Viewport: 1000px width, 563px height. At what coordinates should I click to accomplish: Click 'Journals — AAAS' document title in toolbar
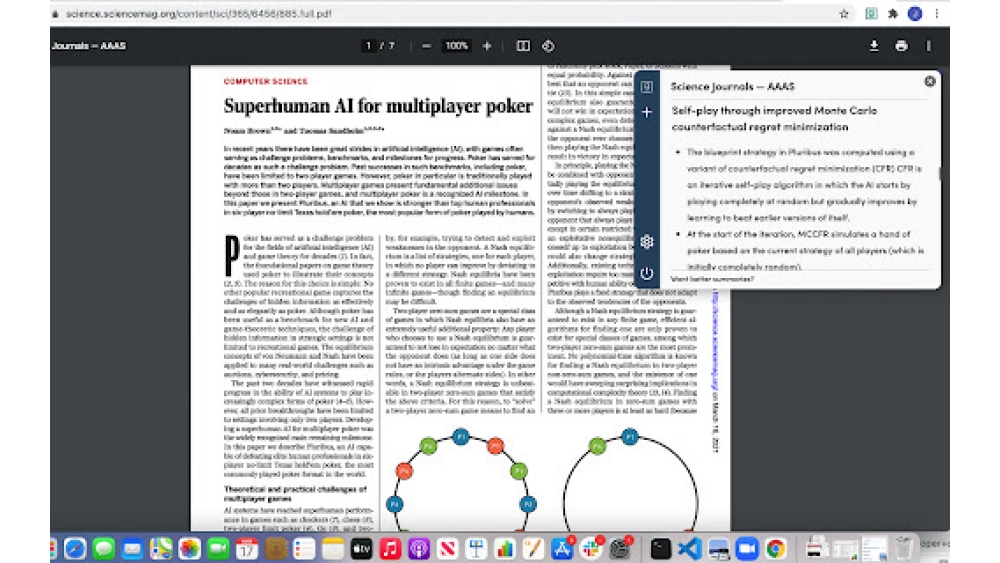[x=89, y=46]
